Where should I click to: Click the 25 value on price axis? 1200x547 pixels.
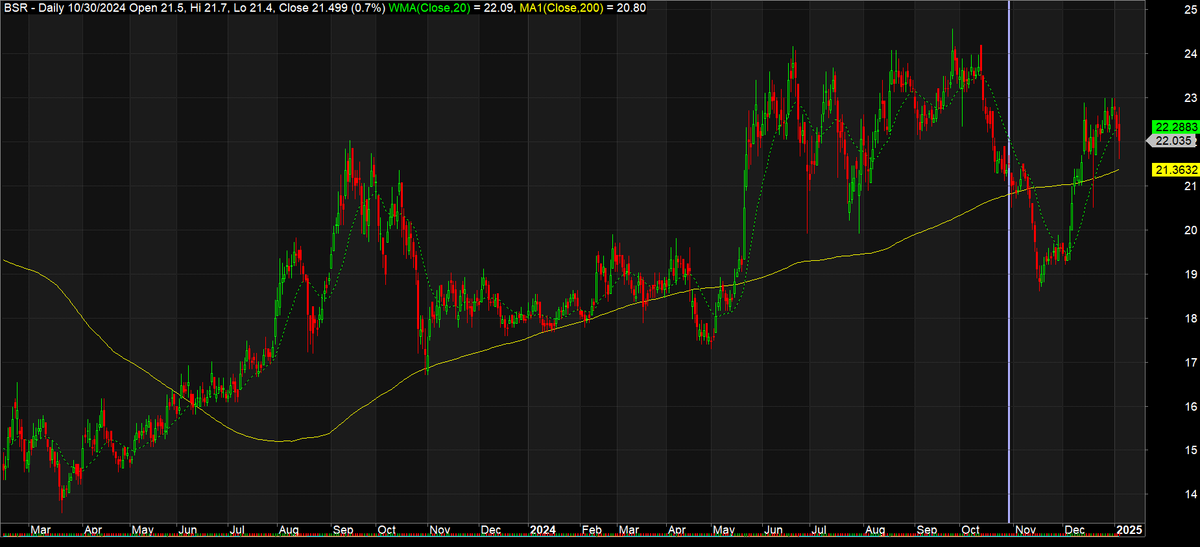1162,9
